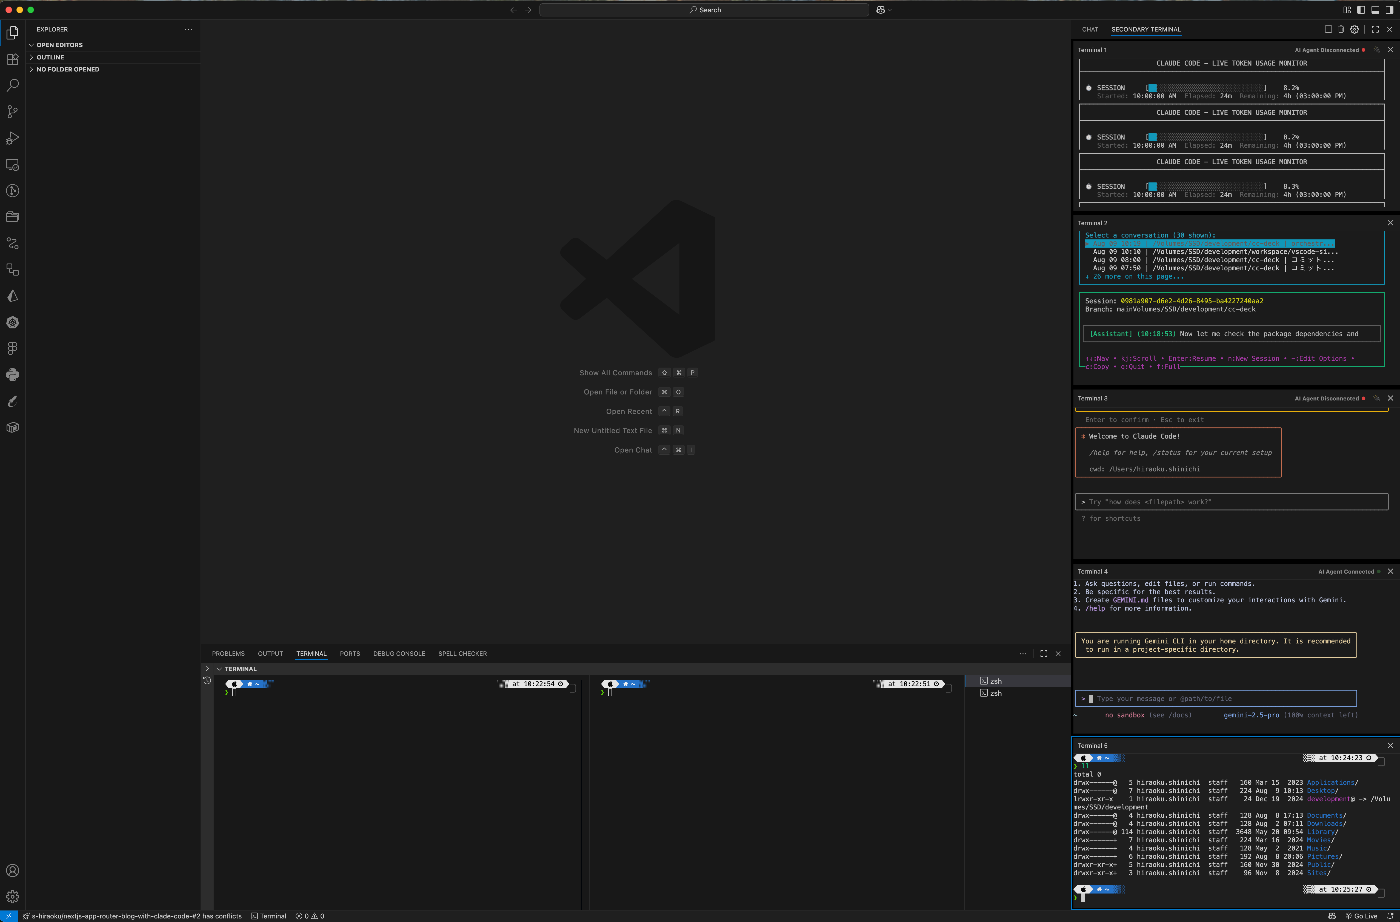Open the Remote Explorer view
This screenshot has width=1400, height=922.
(x=13, y=165)
